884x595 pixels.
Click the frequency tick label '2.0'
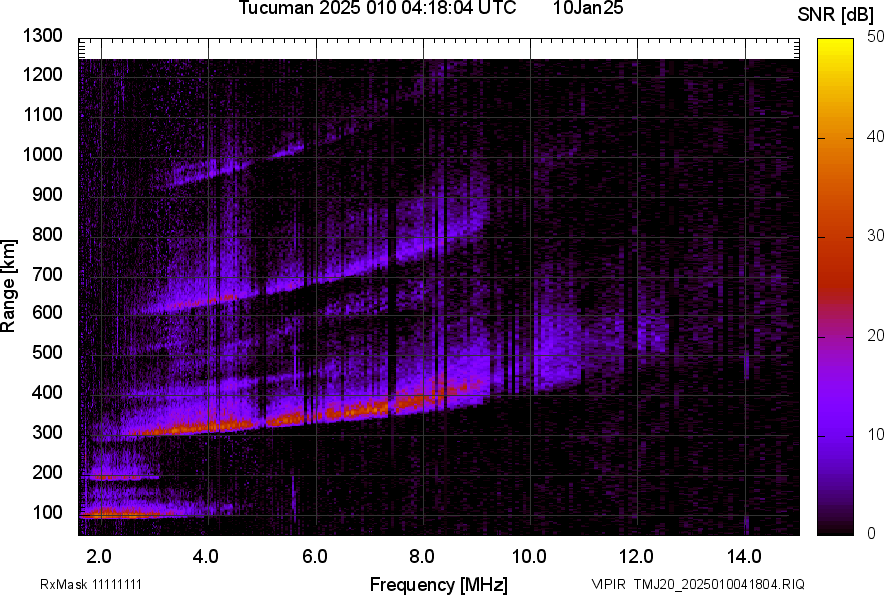click(x=99, y=557)
